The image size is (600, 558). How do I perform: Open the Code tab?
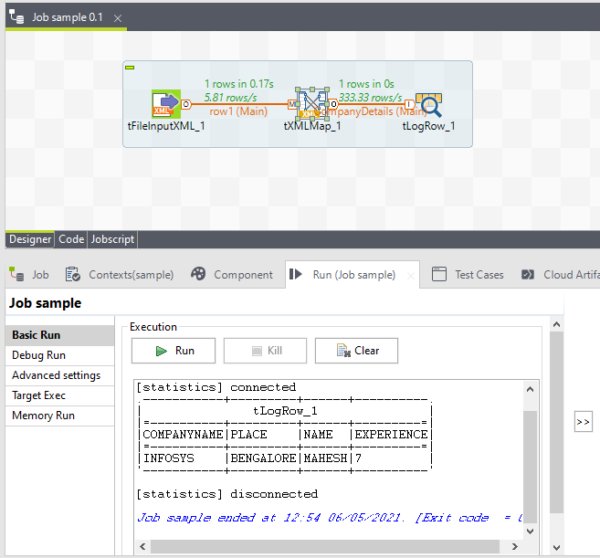[x=71, y=239]
